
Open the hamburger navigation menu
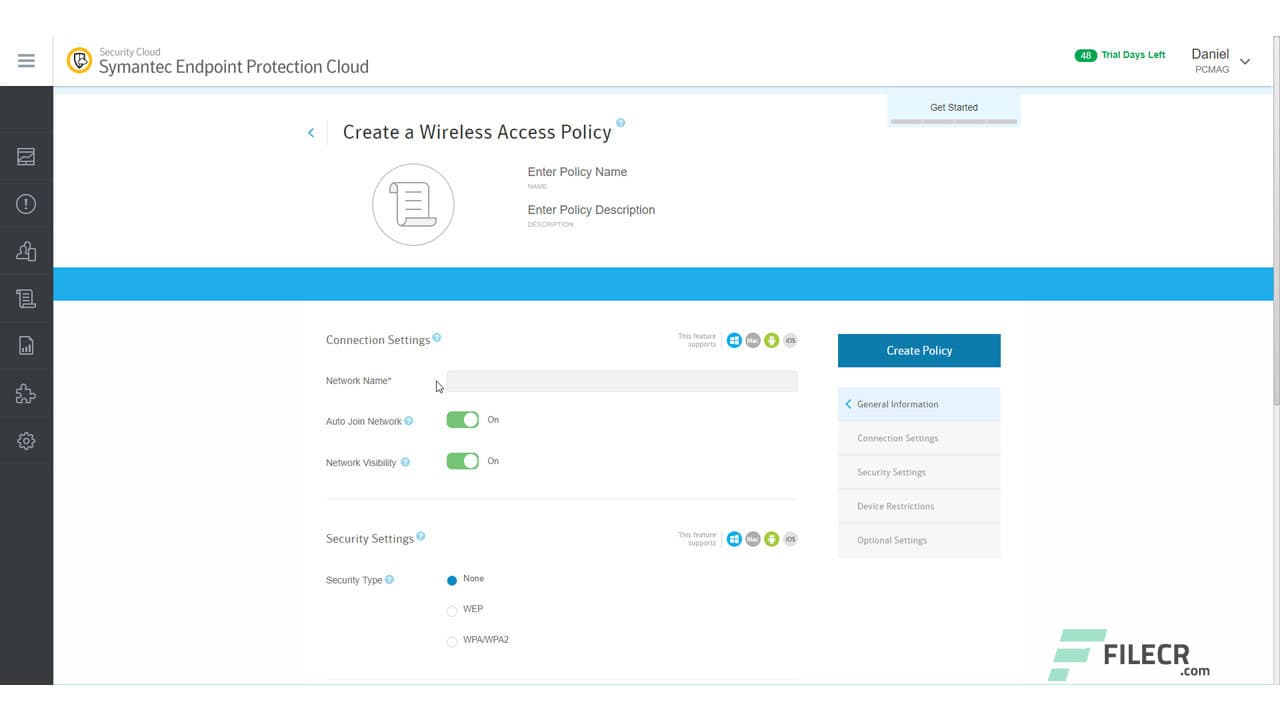click(26, 59)
